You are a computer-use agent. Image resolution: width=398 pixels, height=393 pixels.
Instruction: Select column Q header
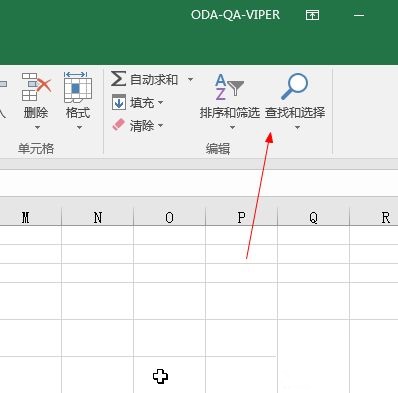click(313, 218)
